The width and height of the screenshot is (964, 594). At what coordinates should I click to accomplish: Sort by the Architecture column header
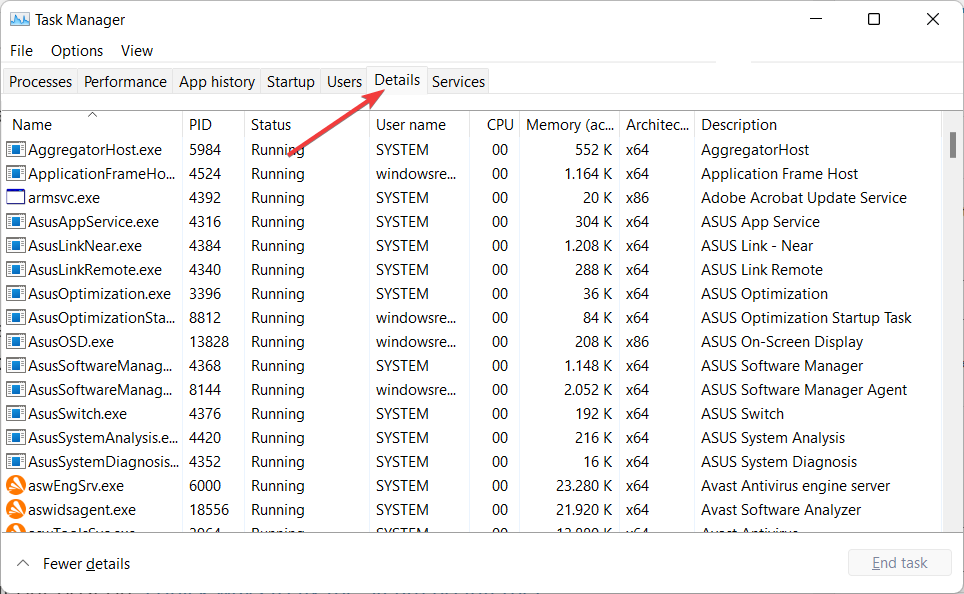pos(657,124)
